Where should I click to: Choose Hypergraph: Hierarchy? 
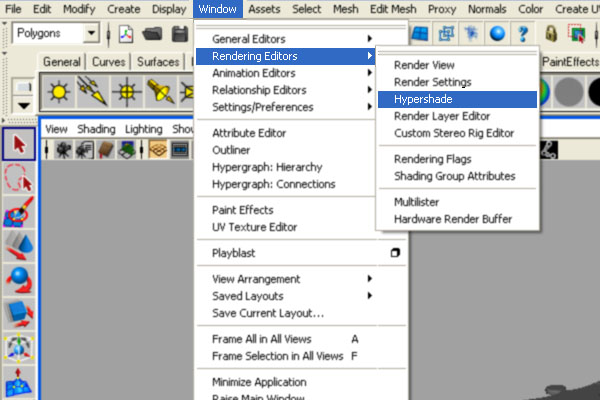286,167
